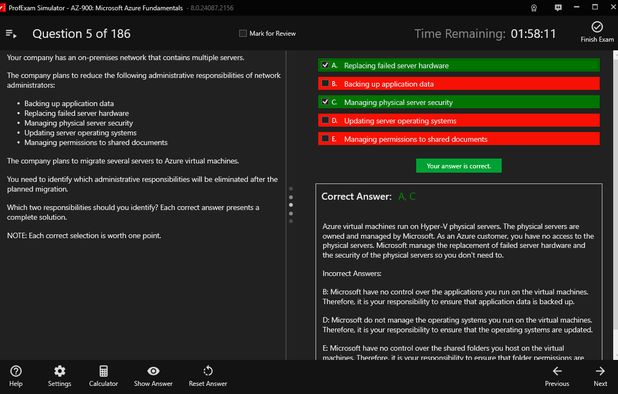Viewport: 618px width, 394px height.
Task: Go to Next question arrow
Action: (x=600, y=371)
